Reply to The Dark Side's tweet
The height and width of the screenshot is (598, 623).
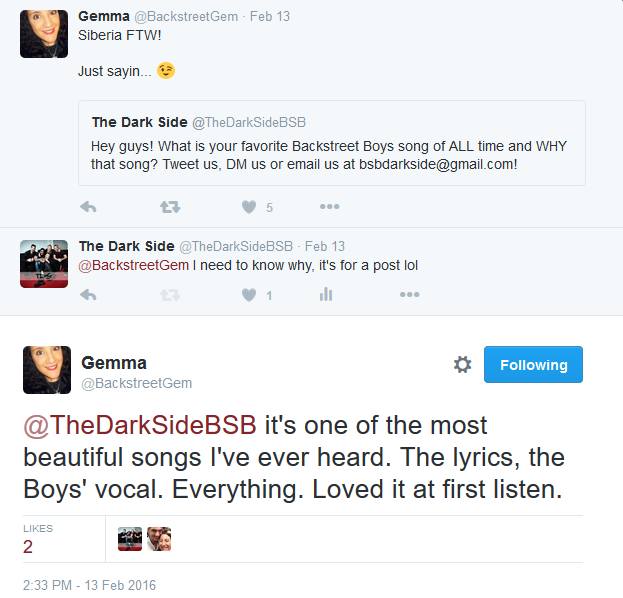[x=88, y=295]
